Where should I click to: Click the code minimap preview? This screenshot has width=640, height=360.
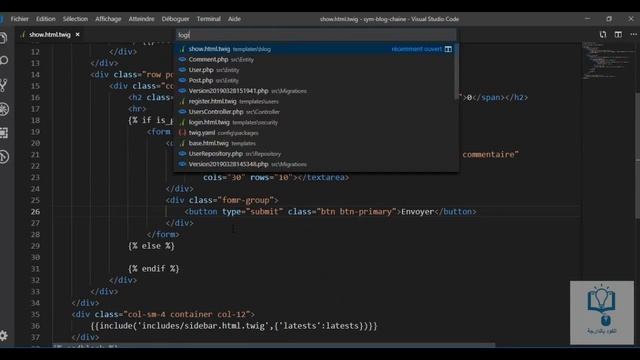point(607,61)
